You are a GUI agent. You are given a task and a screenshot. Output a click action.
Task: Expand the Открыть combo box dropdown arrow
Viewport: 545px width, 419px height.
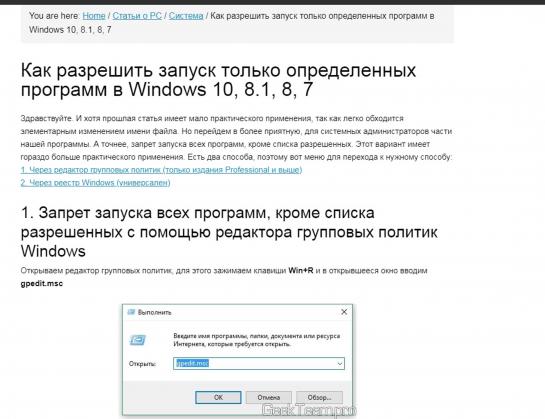coord(340,364)
